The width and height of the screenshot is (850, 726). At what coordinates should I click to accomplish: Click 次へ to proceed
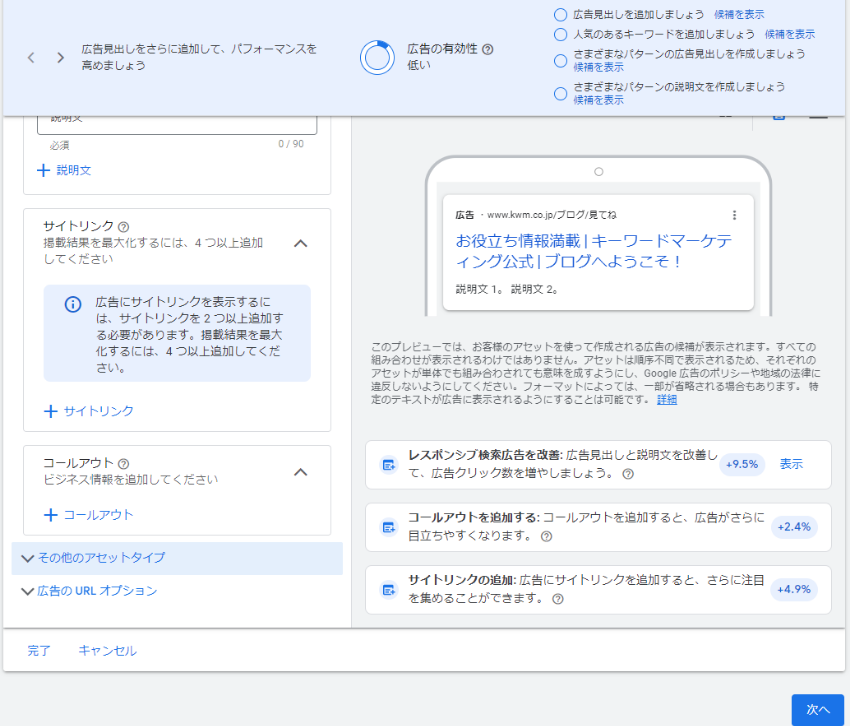click(817, 709)
